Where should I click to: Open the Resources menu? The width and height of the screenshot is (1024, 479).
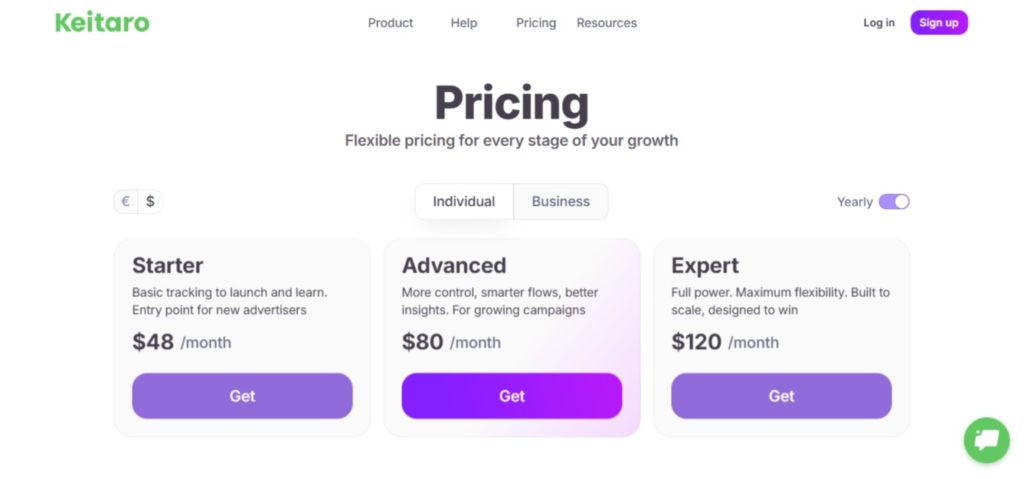click(x=606, y=23)
